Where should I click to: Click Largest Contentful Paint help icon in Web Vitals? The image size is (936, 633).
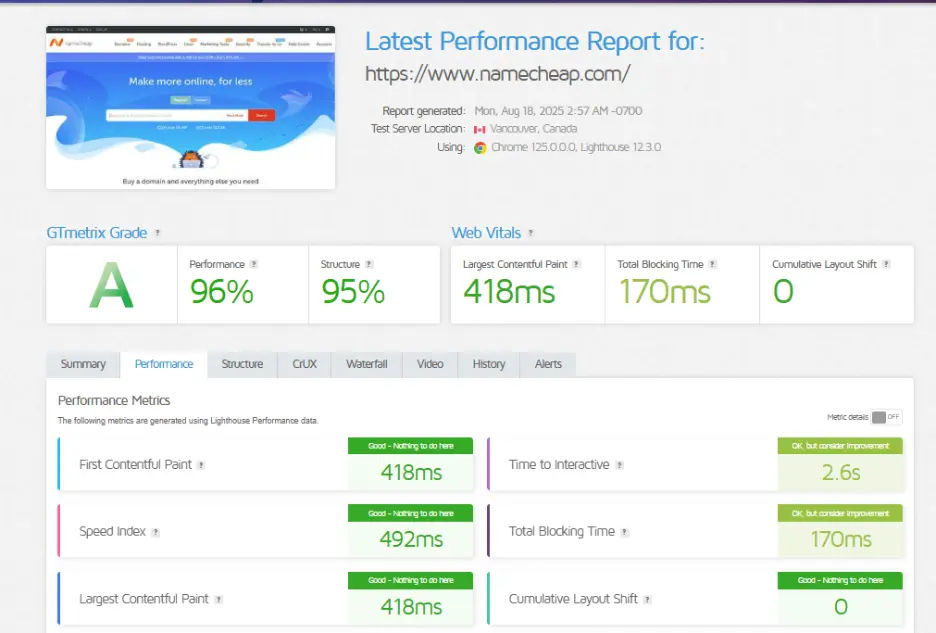coord(577,264)
